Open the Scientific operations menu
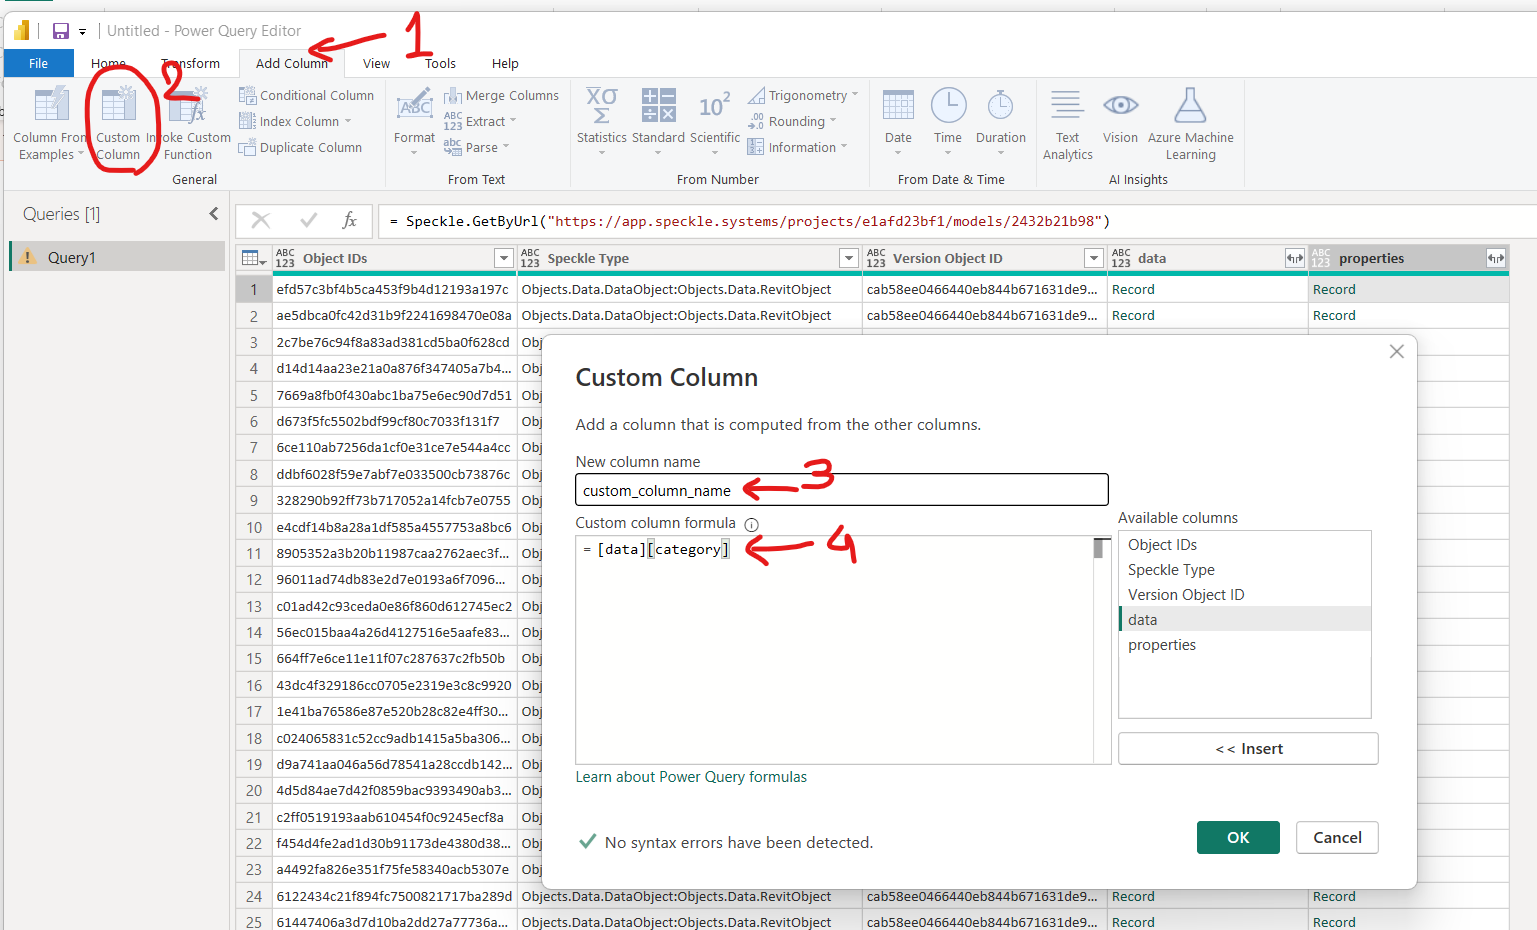Screen dimensions: 1537x930 [x=715, y=120]
